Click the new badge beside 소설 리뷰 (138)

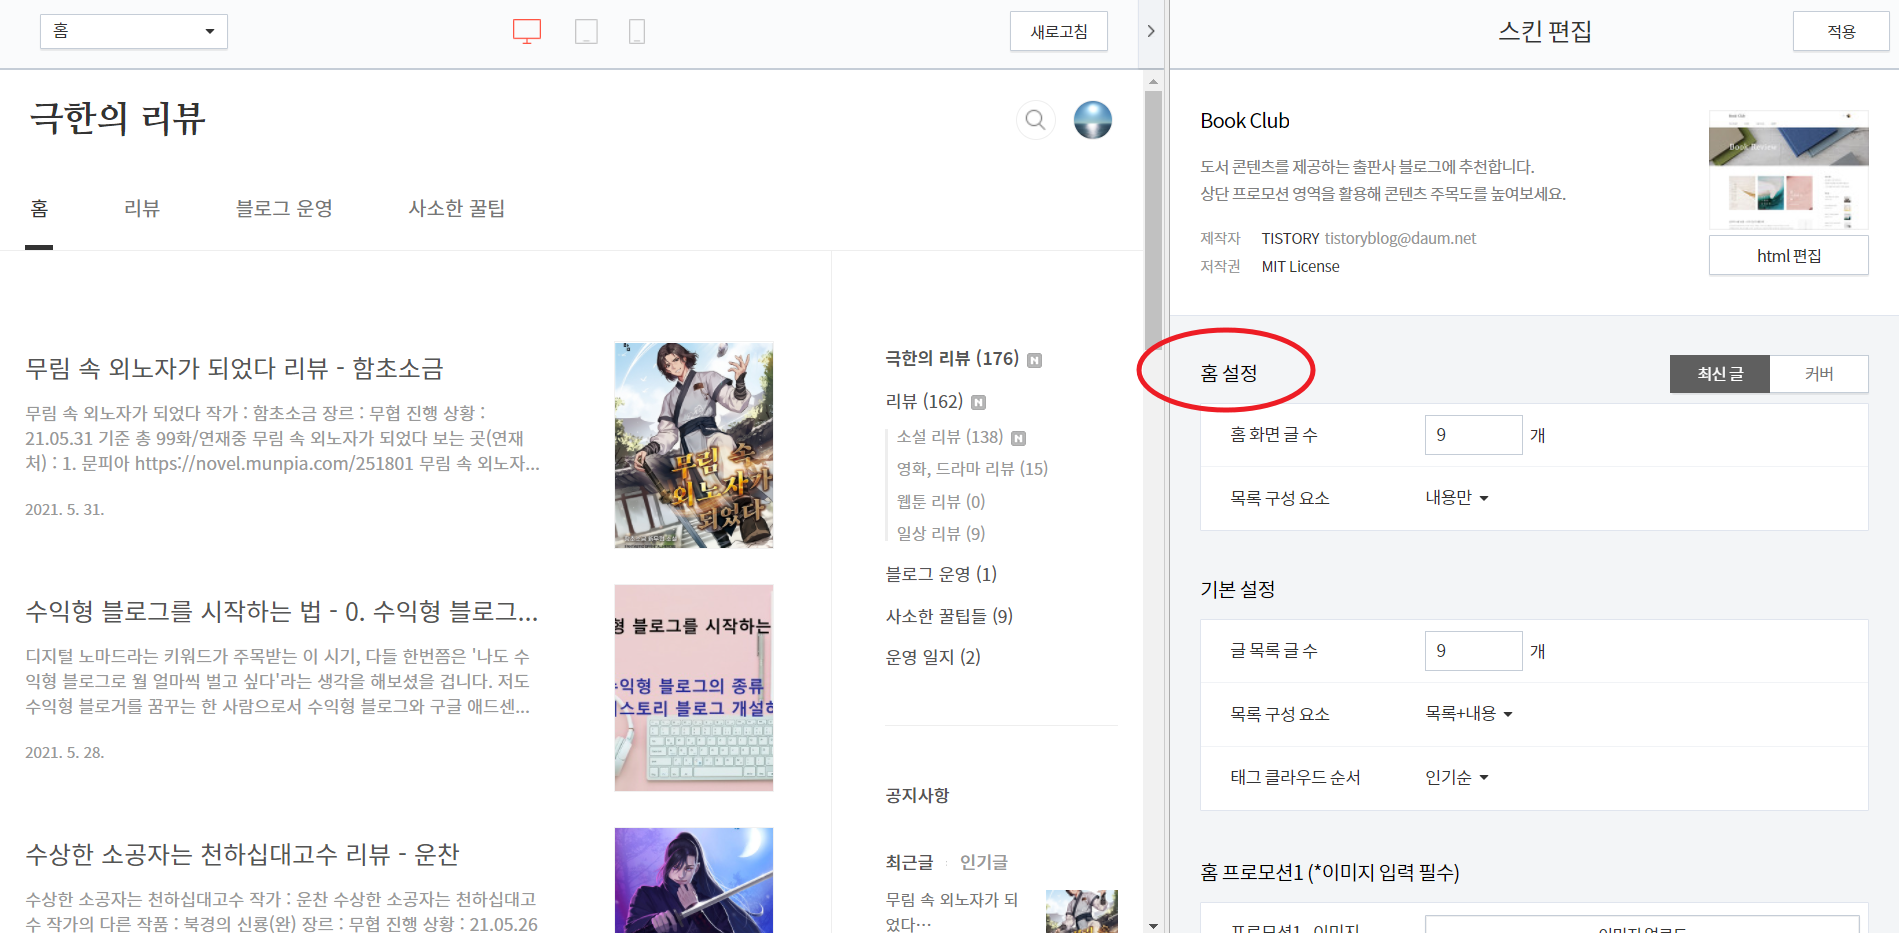click(1018, 438)
